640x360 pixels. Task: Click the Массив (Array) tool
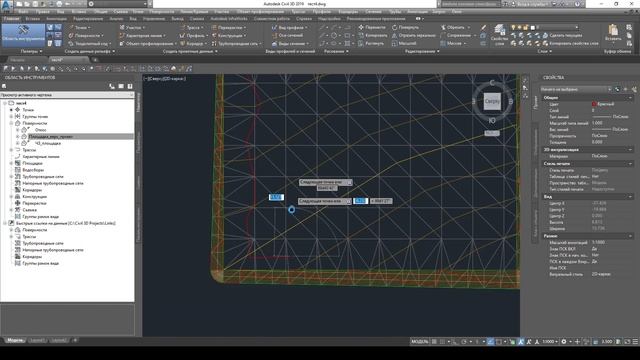tap(453, 43)
